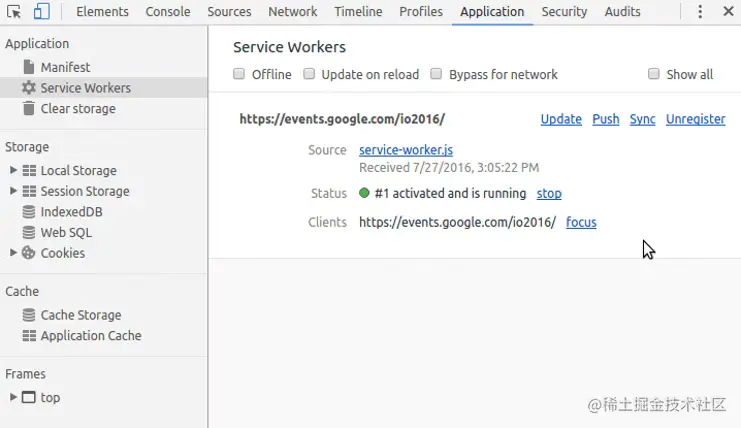The height and width of the screenshot is (428, 741).
Task: Switch to the Network tab
Action: pos(293,12)
